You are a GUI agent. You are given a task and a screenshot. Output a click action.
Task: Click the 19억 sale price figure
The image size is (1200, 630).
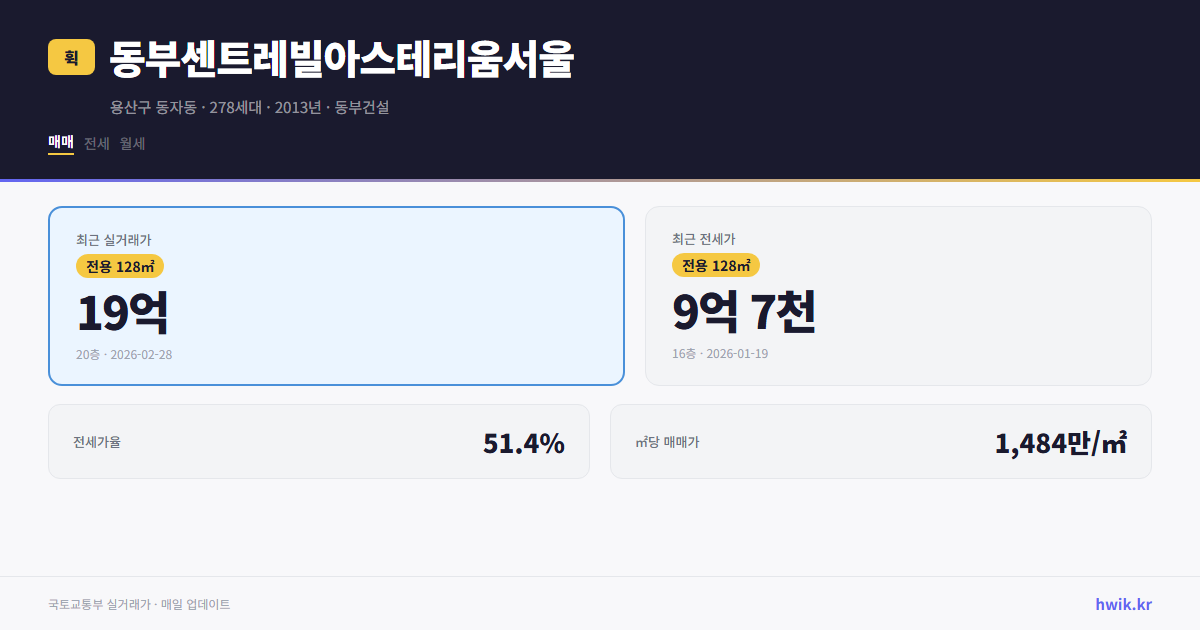pos(124,311)
